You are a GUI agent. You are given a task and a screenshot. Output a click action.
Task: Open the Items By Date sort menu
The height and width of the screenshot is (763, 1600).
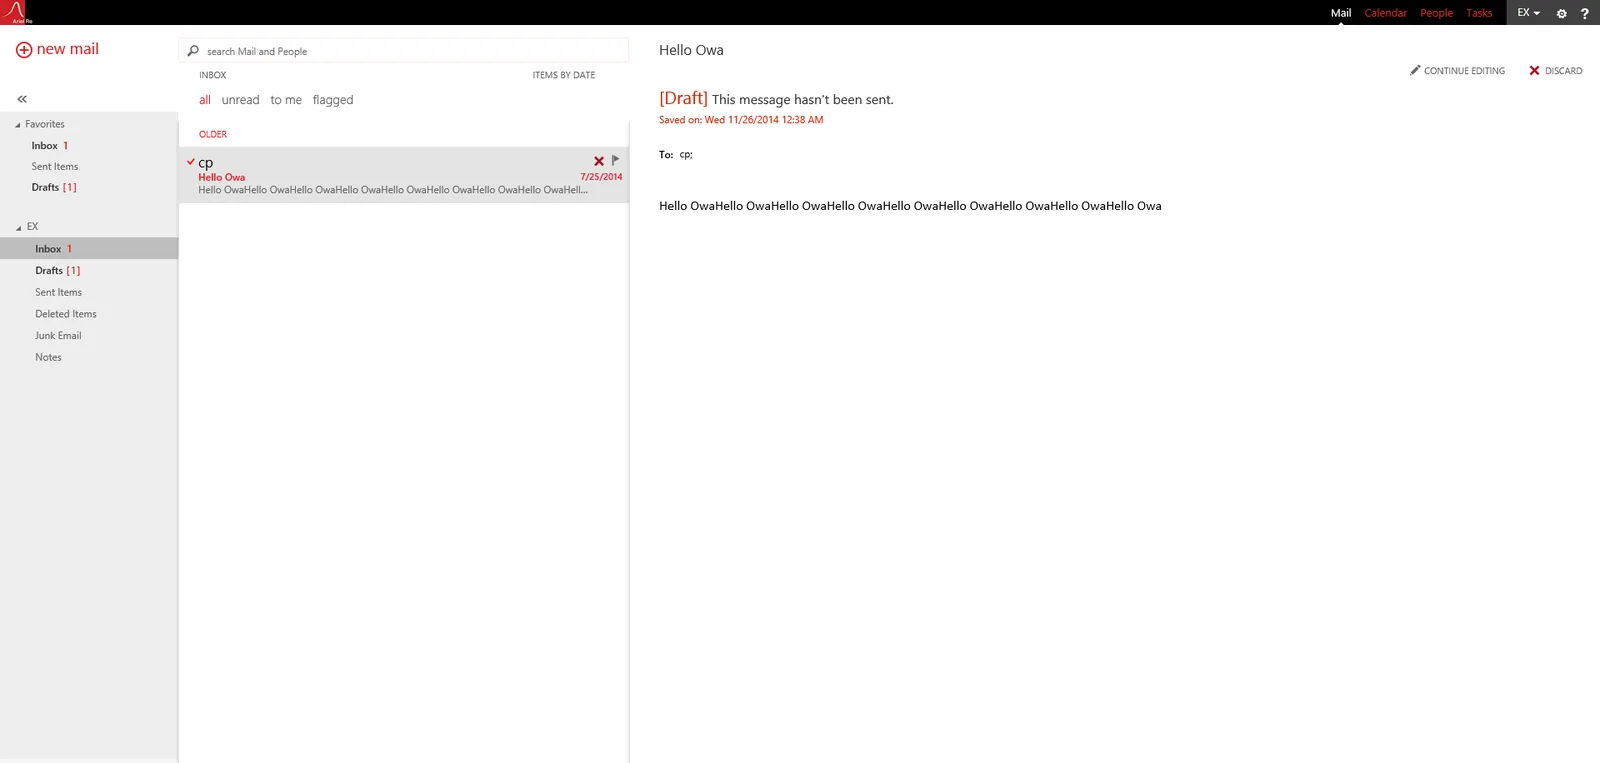(x=564, y=75)
